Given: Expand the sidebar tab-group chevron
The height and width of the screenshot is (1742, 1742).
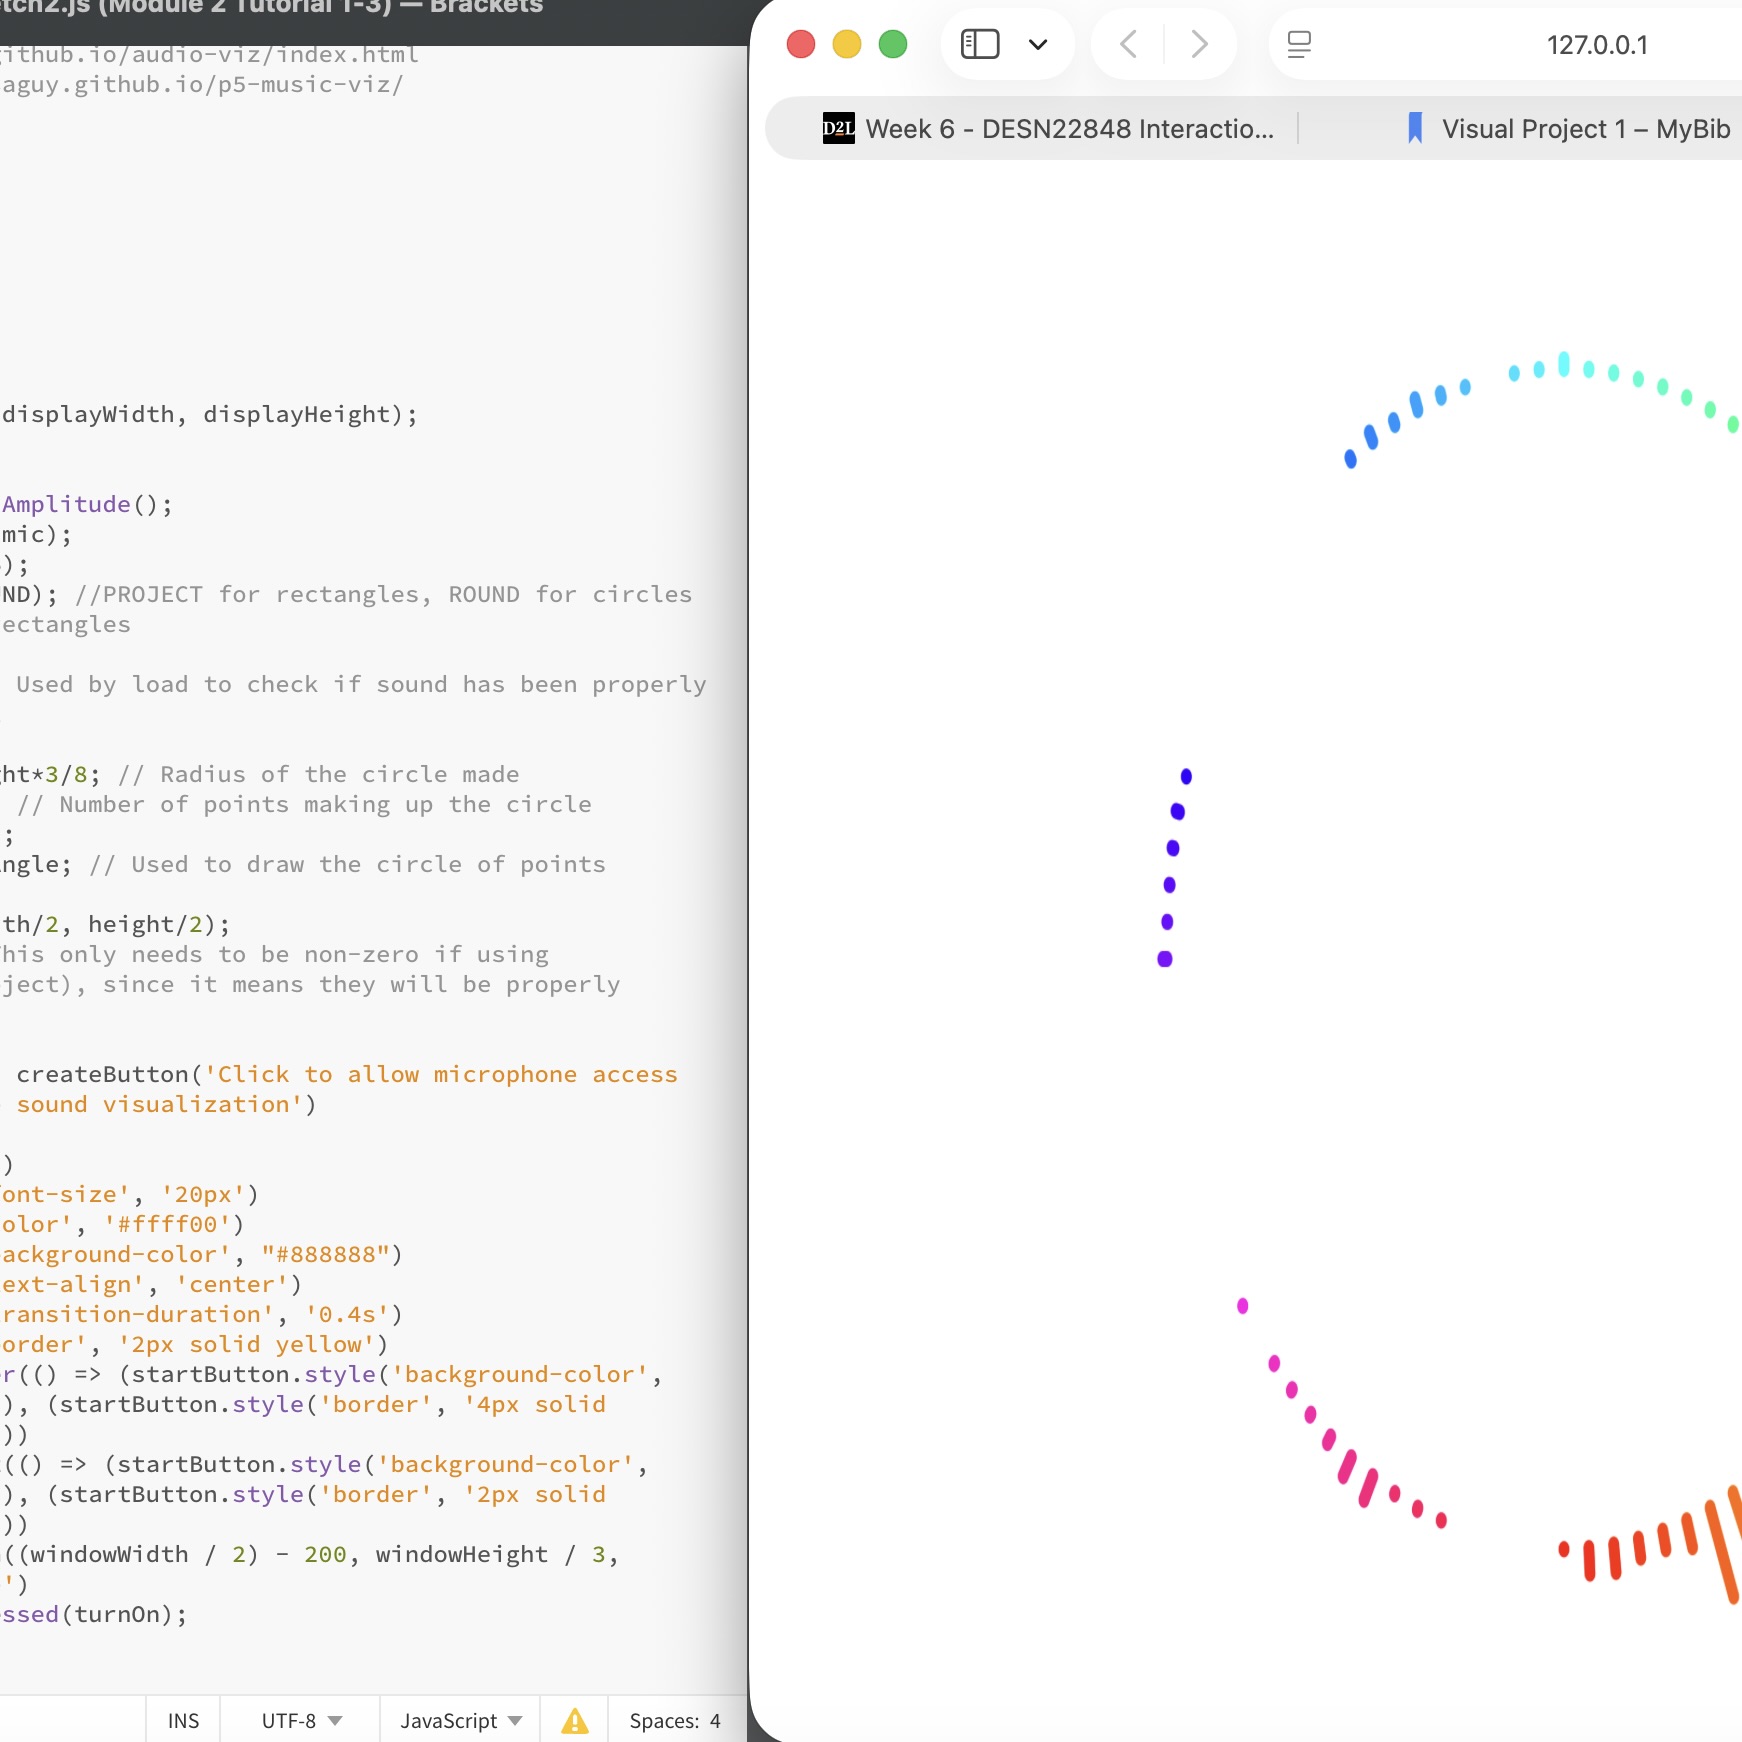Looking at the screenshot, I should [x=1038, y=44].
